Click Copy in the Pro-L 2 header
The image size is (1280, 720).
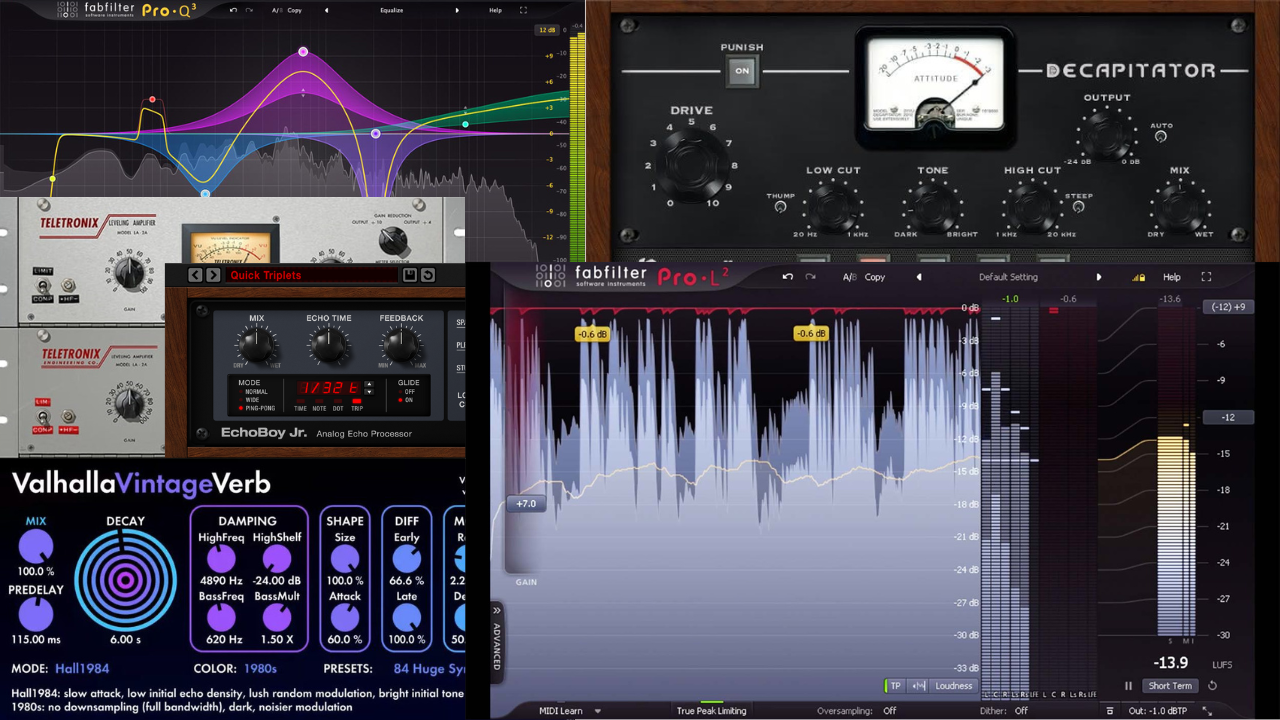875,277
